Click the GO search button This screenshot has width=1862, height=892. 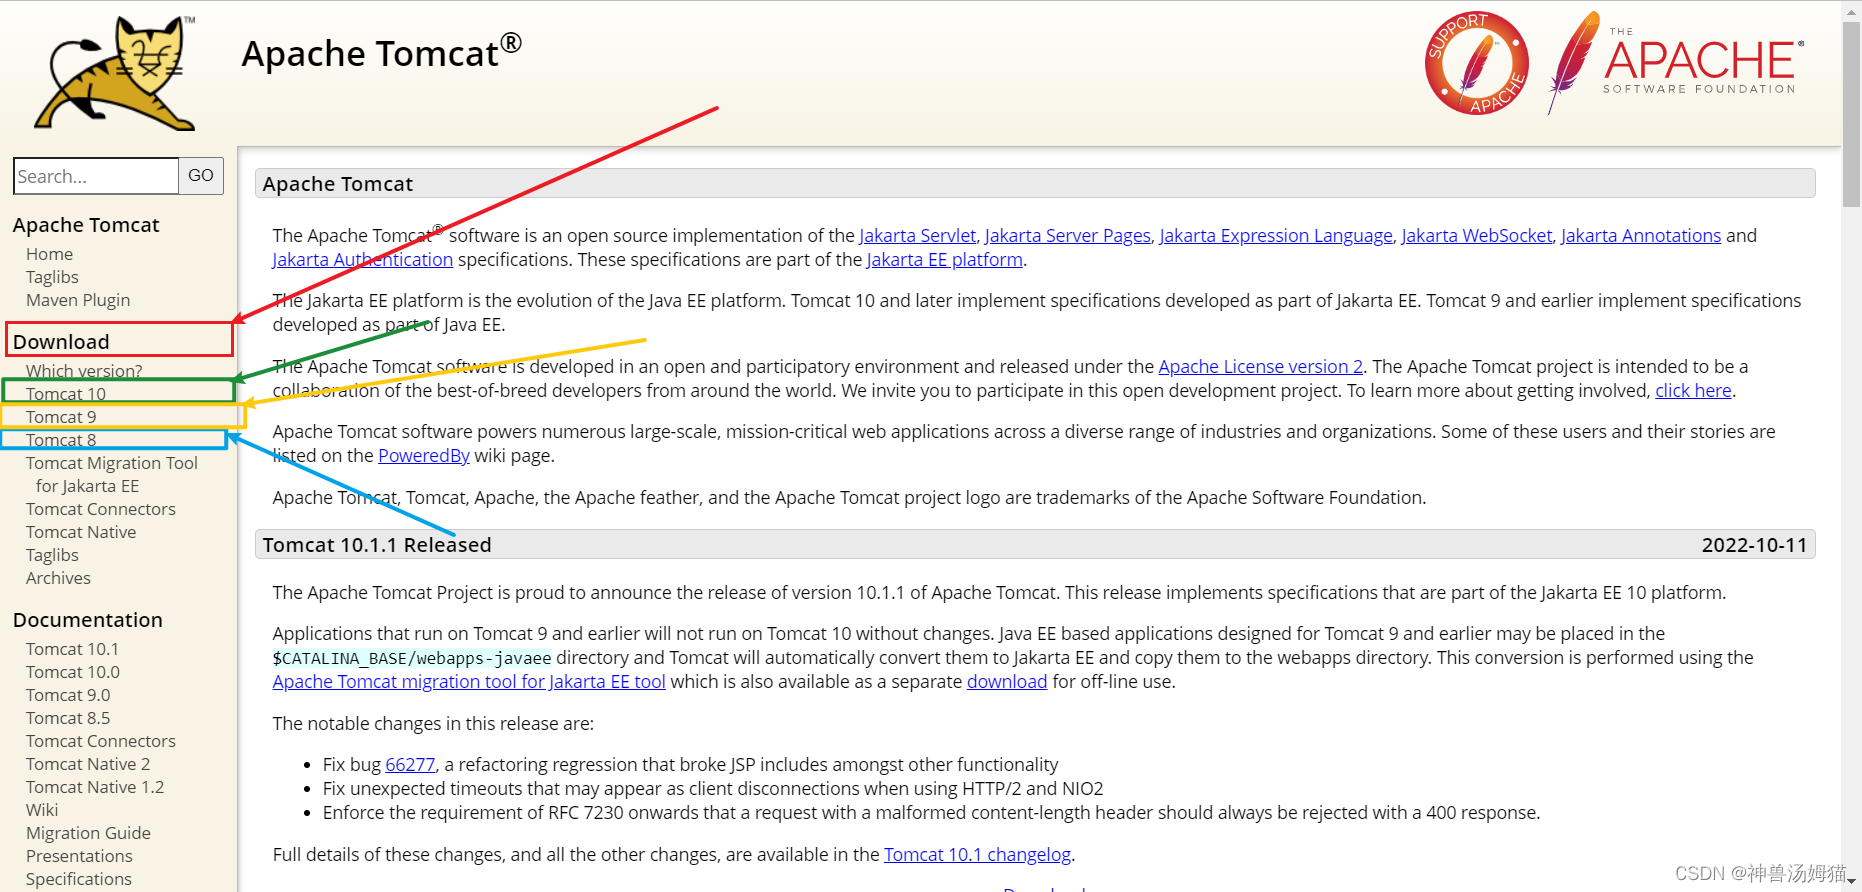pos(201,176)
